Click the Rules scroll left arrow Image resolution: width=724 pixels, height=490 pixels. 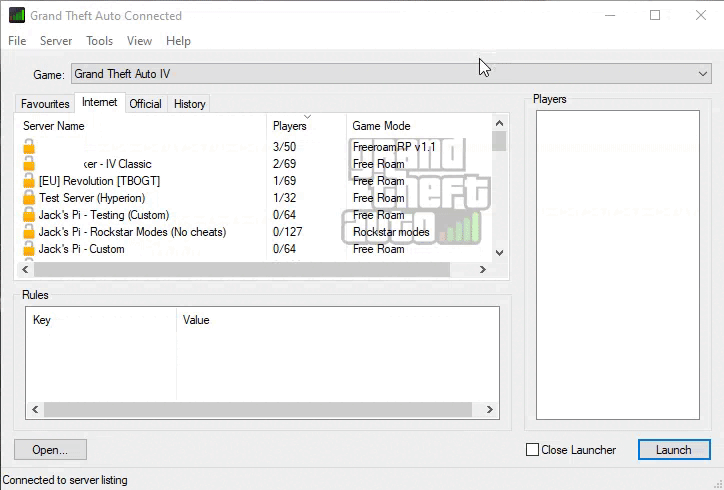coord(35,409)
